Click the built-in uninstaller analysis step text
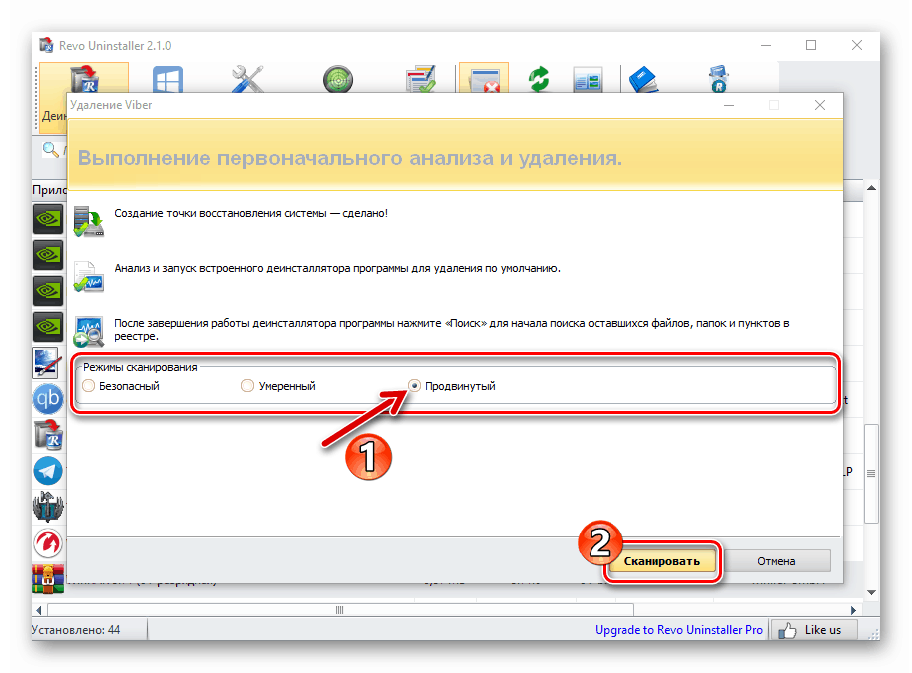Viewport: 912px width, 673px height. click(337, 269)
